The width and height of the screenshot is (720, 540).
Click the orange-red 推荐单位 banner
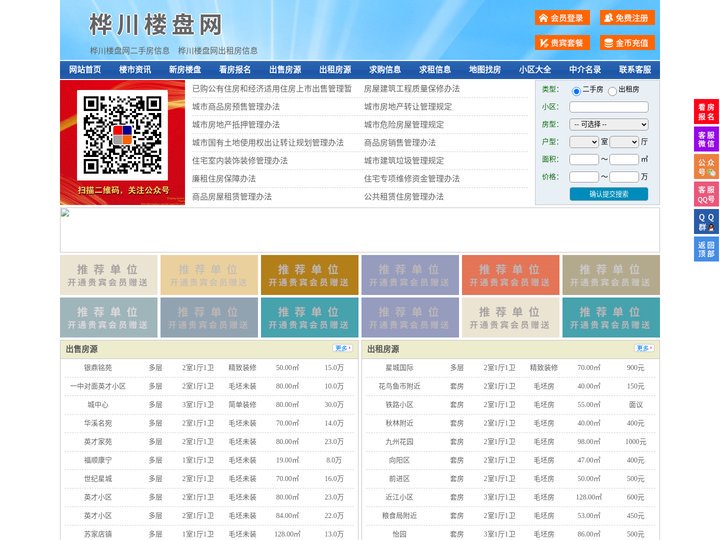(511, 275)
